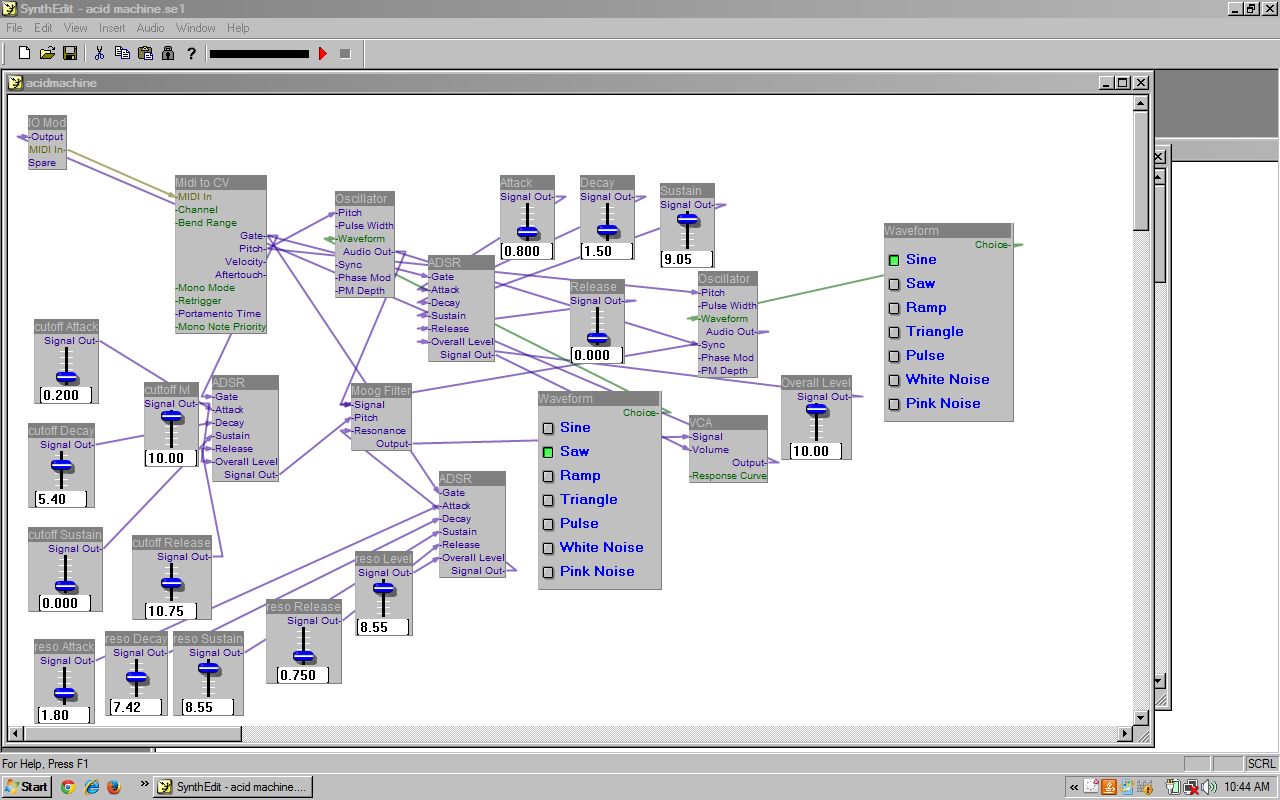1280x800 pixels.
Task: Click the upper Oscillator module header
Action: [x=365, y=199]
